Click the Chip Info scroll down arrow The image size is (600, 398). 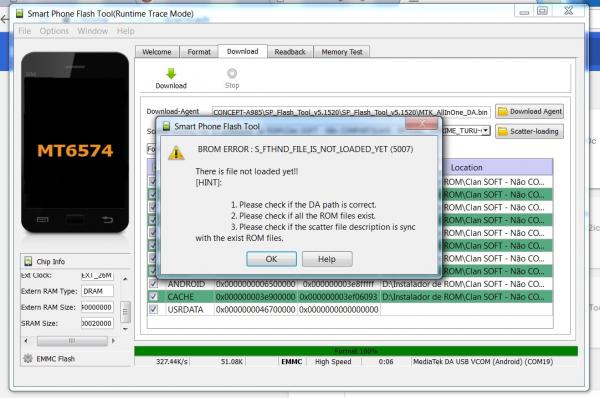(125, 329)
